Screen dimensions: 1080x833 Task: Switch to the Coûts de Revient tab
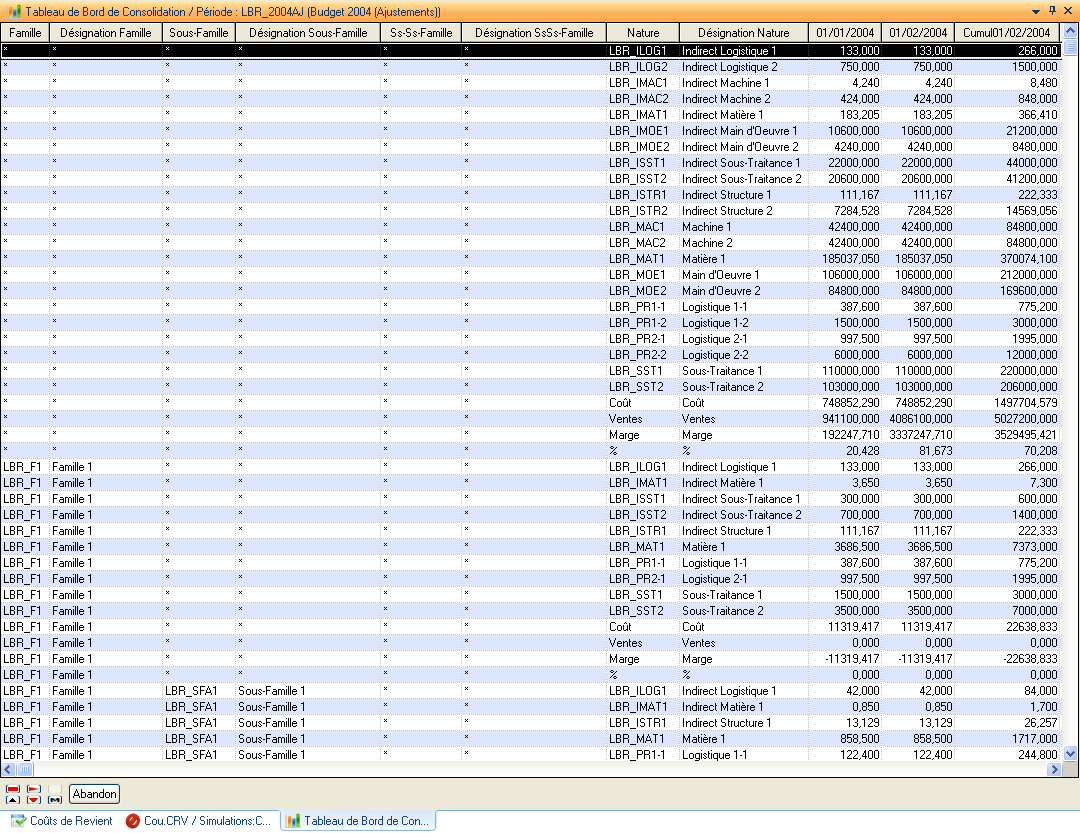61,821
